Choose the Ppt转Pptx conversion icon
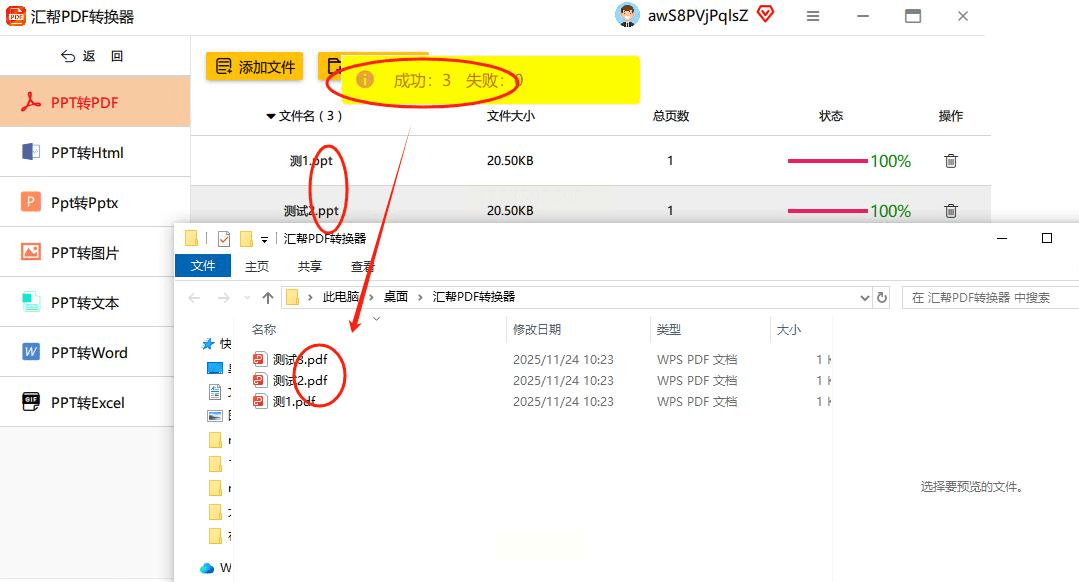The height and width of the screenshot is (582, 1079). tap(31, 202)
